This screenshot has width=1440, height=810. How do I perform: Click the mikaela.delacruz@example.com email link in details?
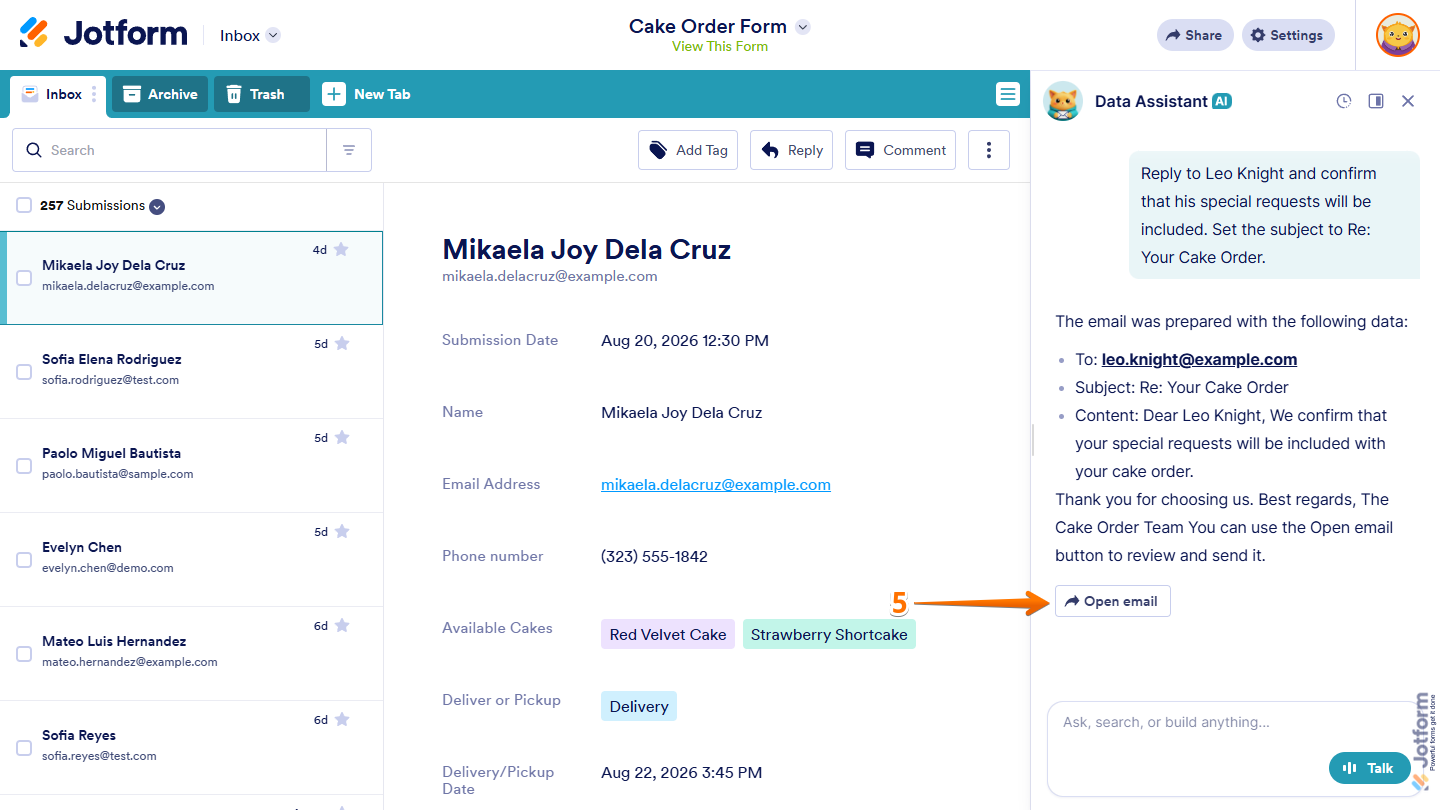tap(716, 484)
